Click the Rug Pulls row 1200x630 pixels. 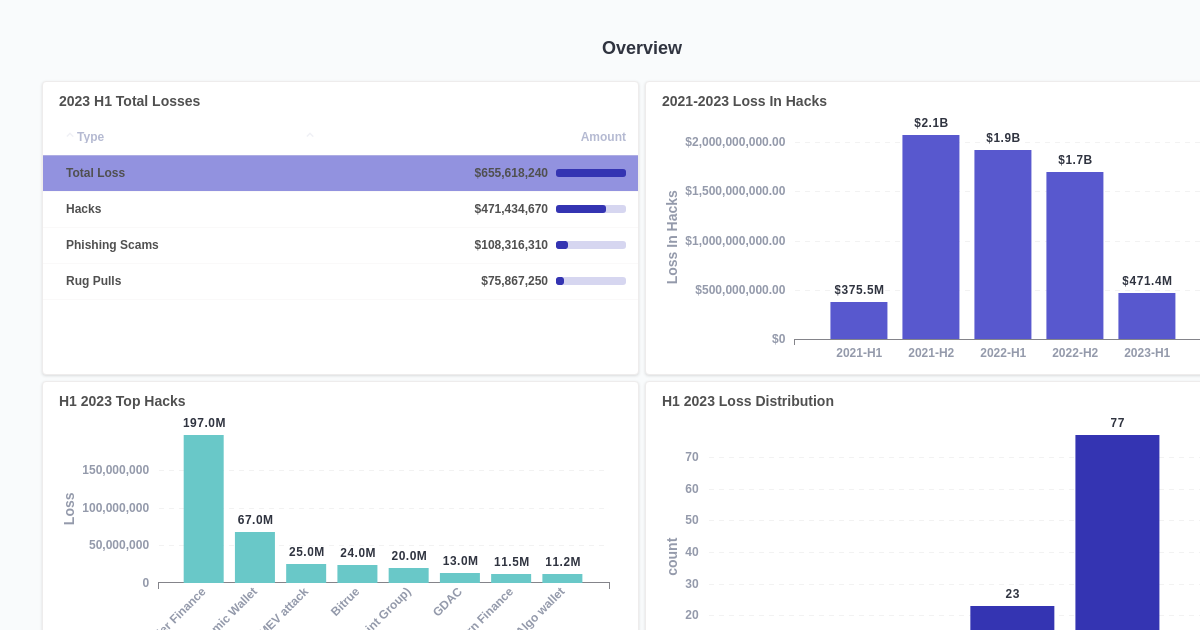pos(340,281)
